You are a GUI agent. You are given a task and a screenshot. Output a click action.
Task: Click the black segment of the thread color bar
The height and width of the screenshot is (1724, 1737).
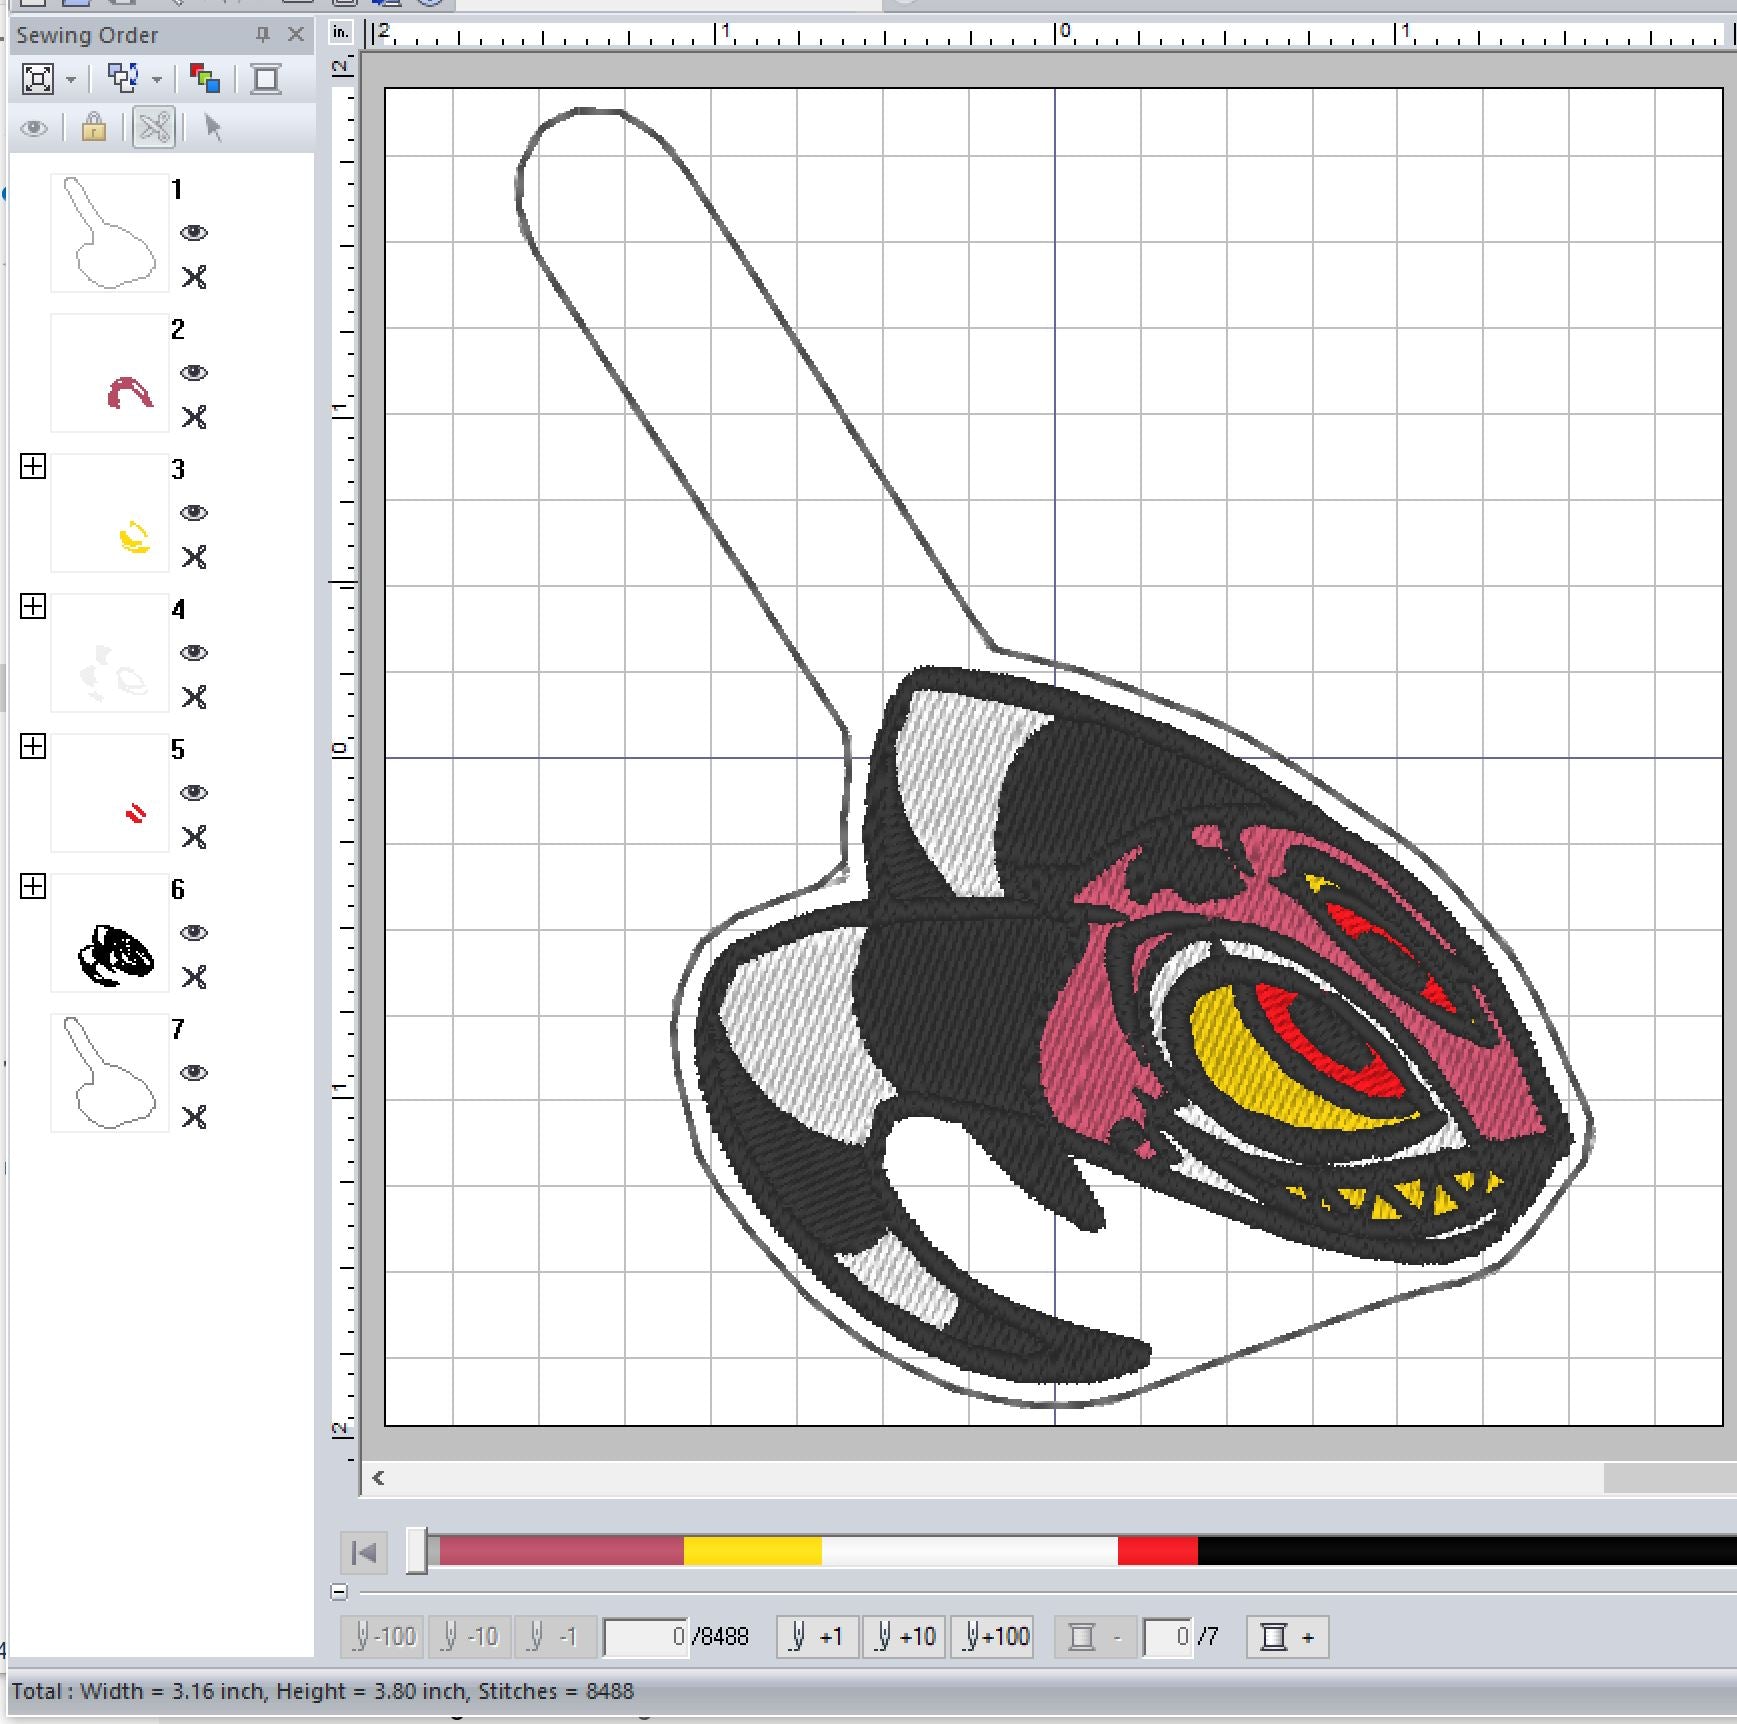click(1467, 1551)
